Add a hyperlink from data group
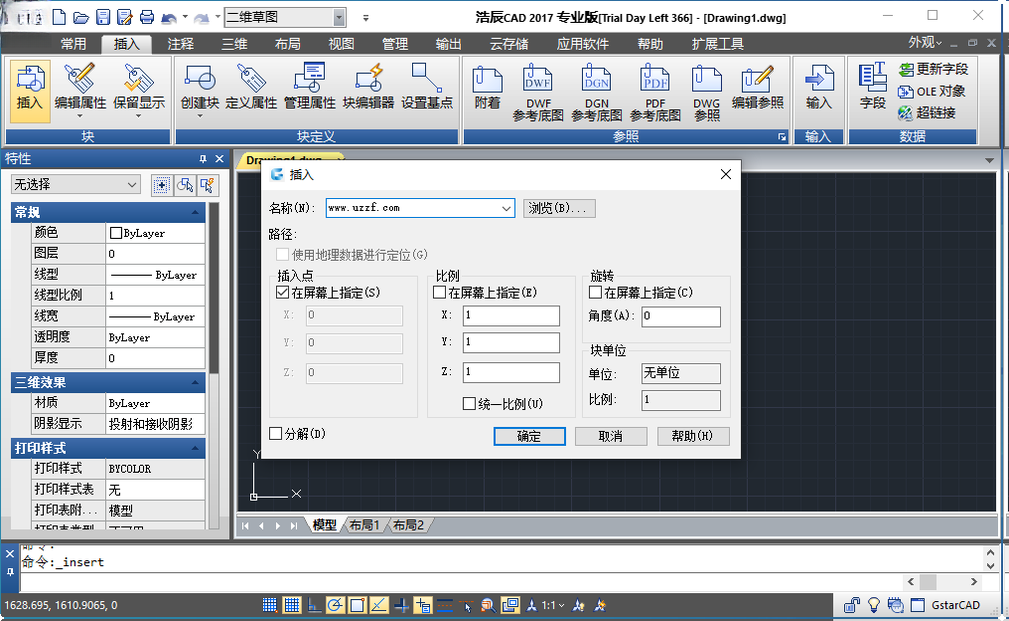The image size is (1009, 621). 927,113
